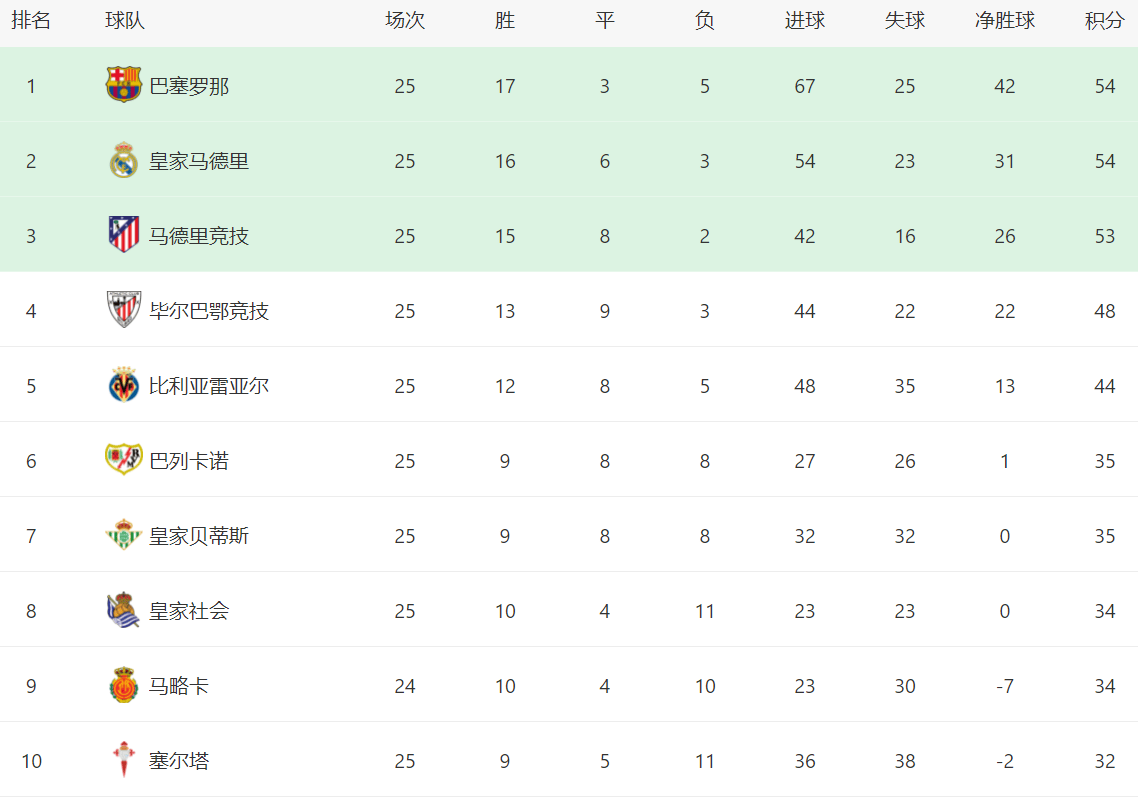
Task: Click the 积分 column header
Action: [x=1104, y=21]
